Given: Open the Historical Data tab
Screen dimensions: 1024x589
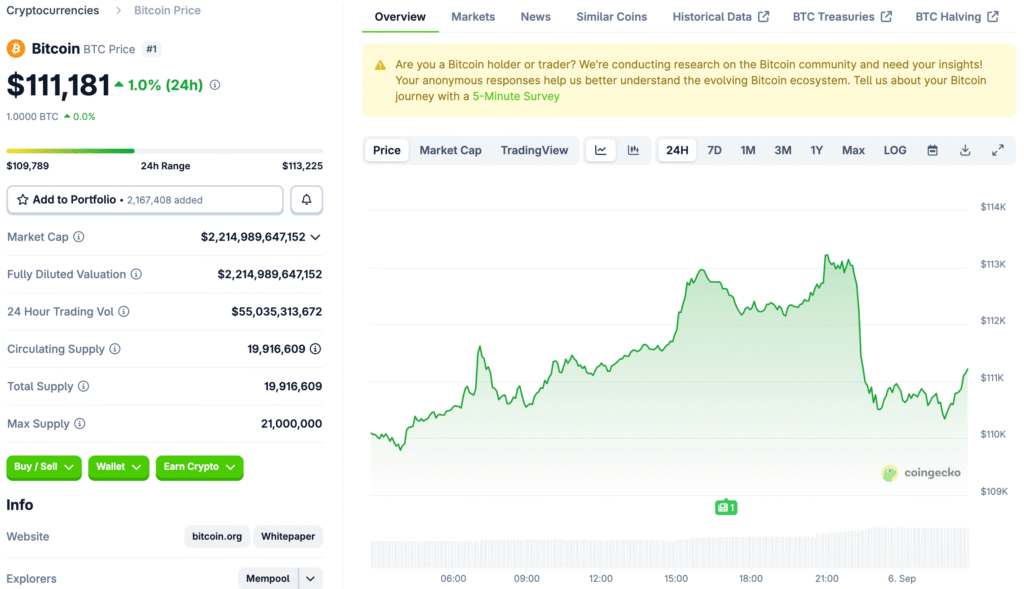Looking at the screenshot, I should pyautogui.click(x=720, y=16).
